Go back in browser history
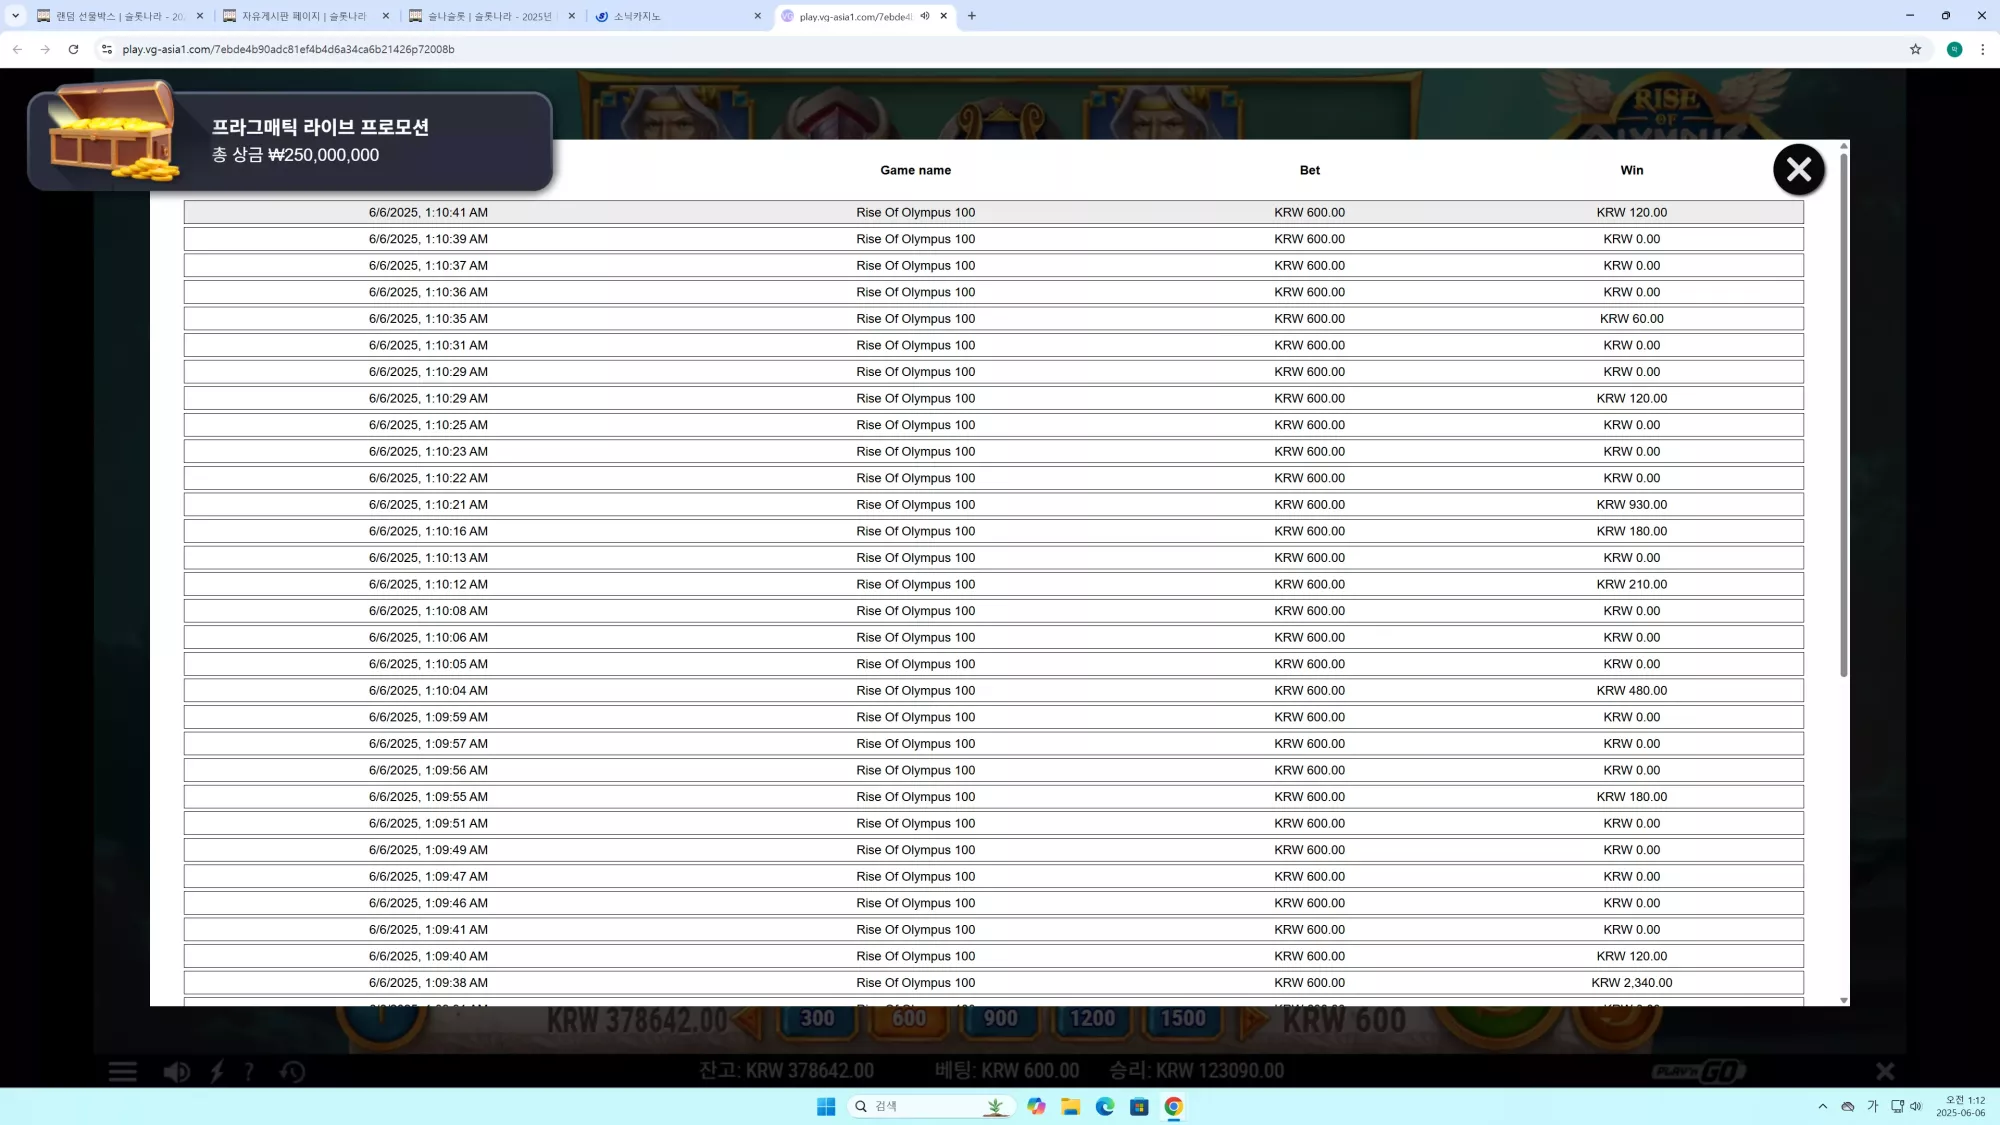The width and height of the screenshot is (2000, 1125). [17, 49]
